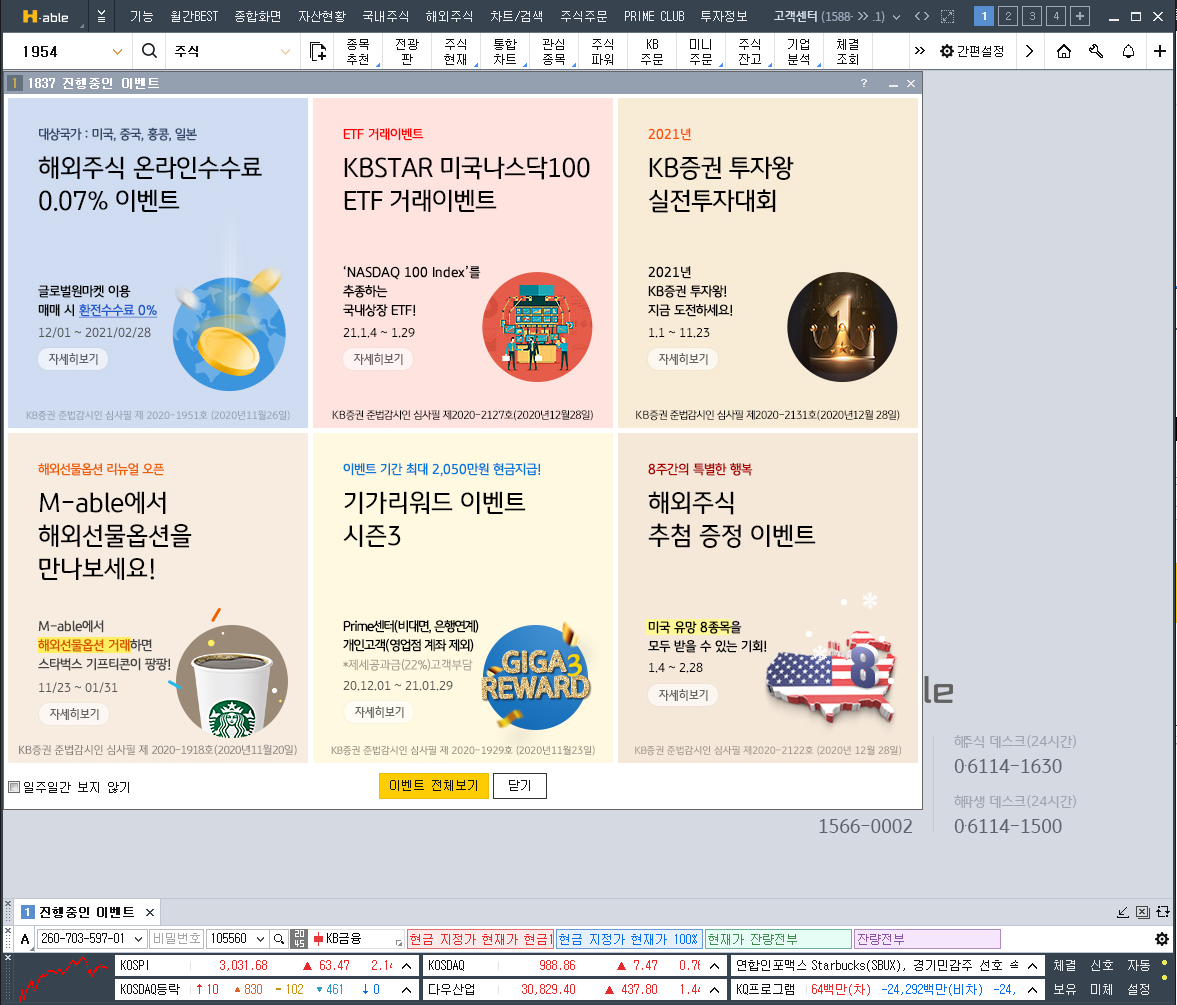Click 종목추천 toolbar shortcut
1177x1005 pixels.
(x=358, y=51)
